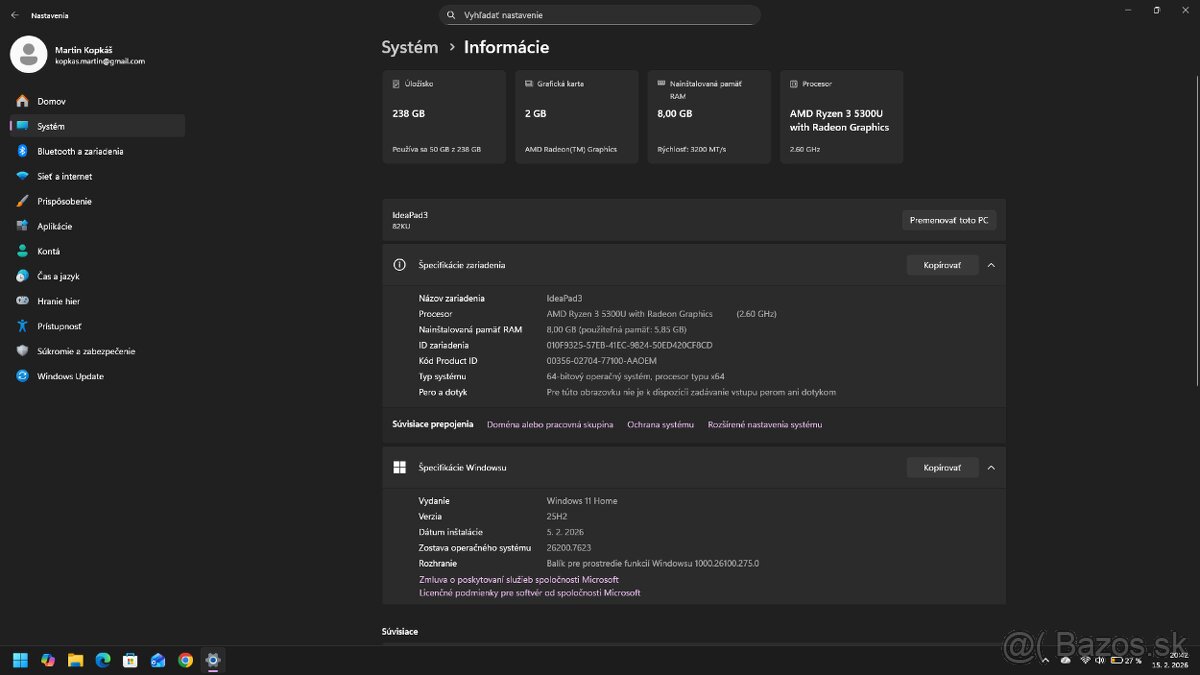
Task: Click the Systém breadcrumb in the heading
Action: tap(409, 47)
